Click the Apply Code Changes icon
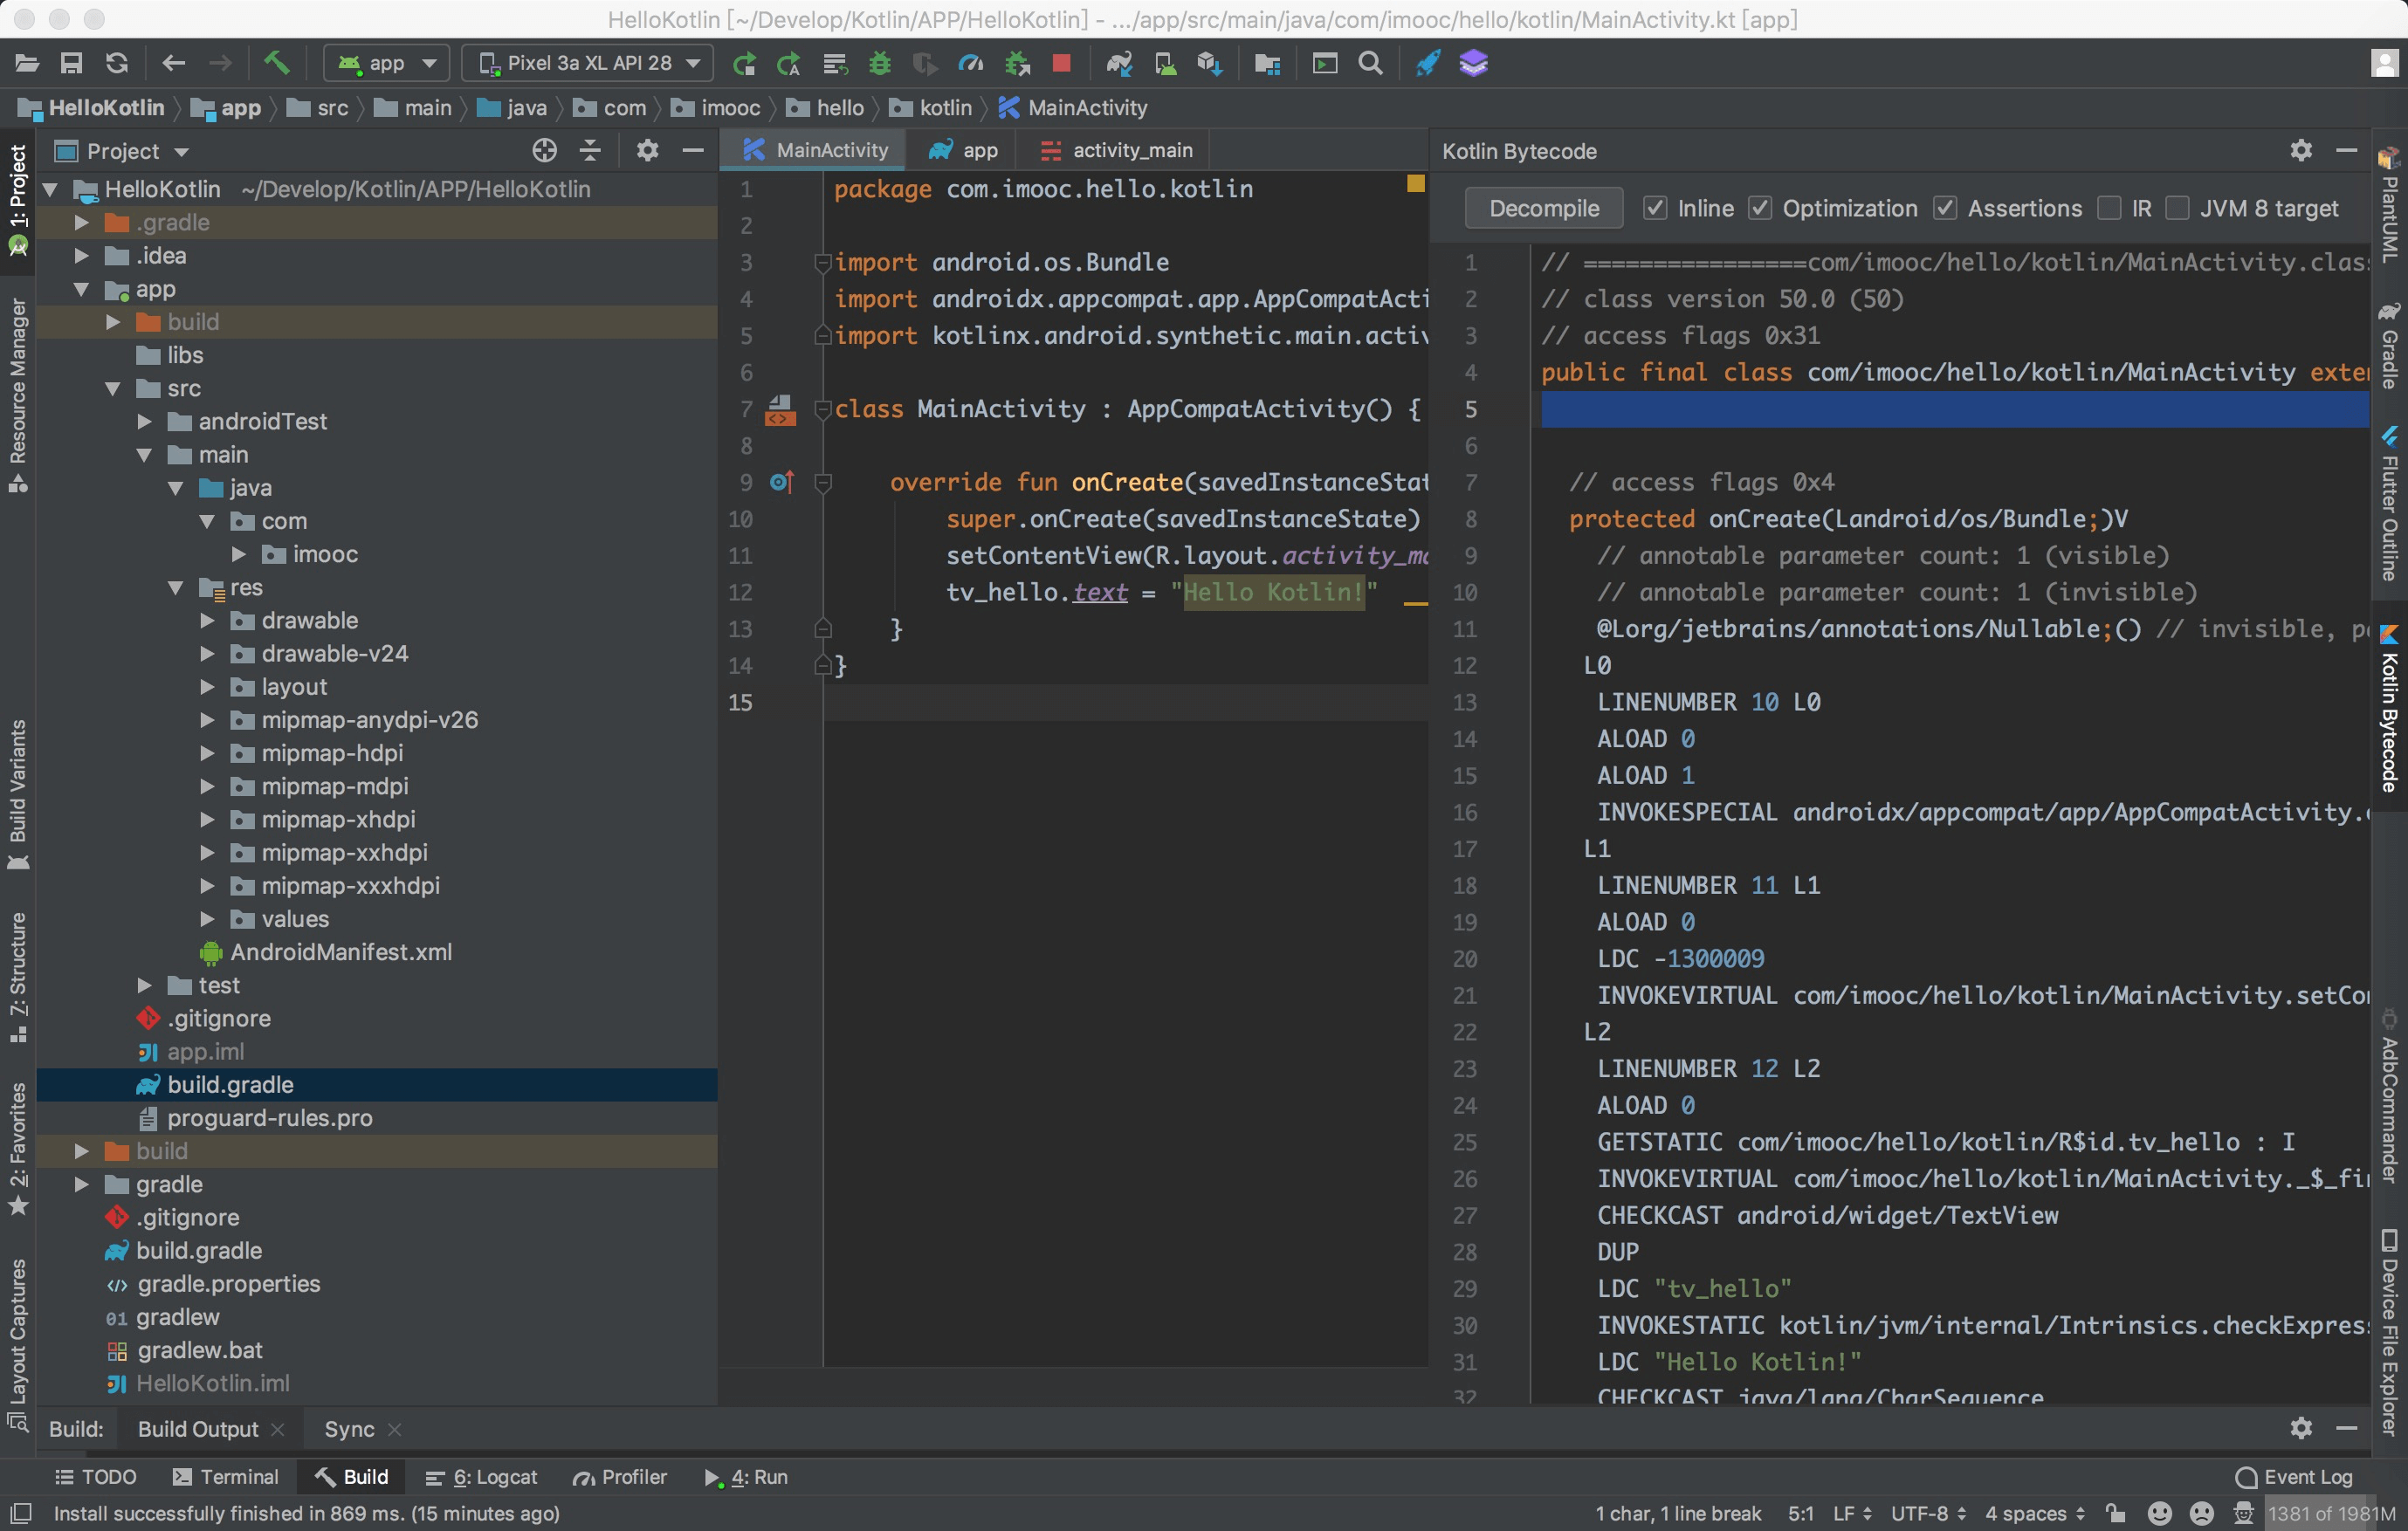Screen dimensions: 2408x1531 tap(788, 63)
